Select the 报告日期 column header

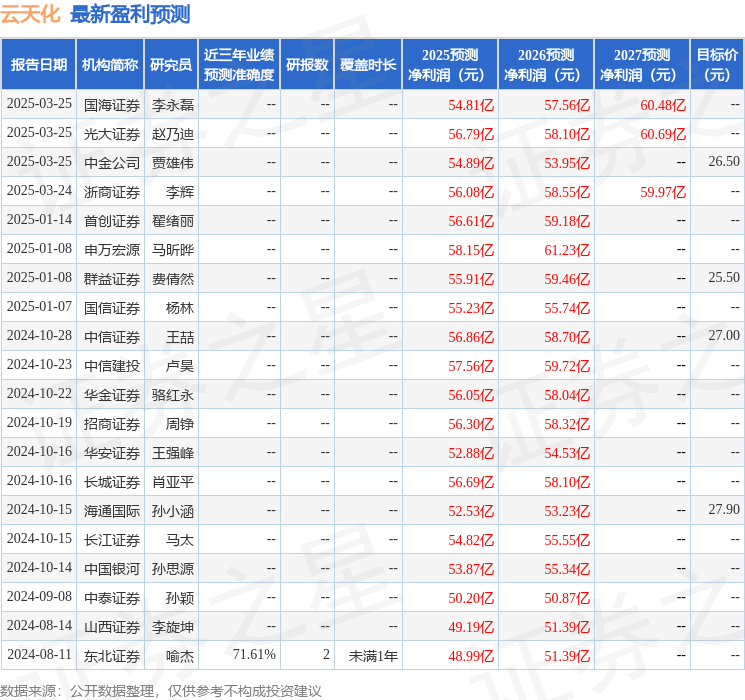[x=39, y=65]
